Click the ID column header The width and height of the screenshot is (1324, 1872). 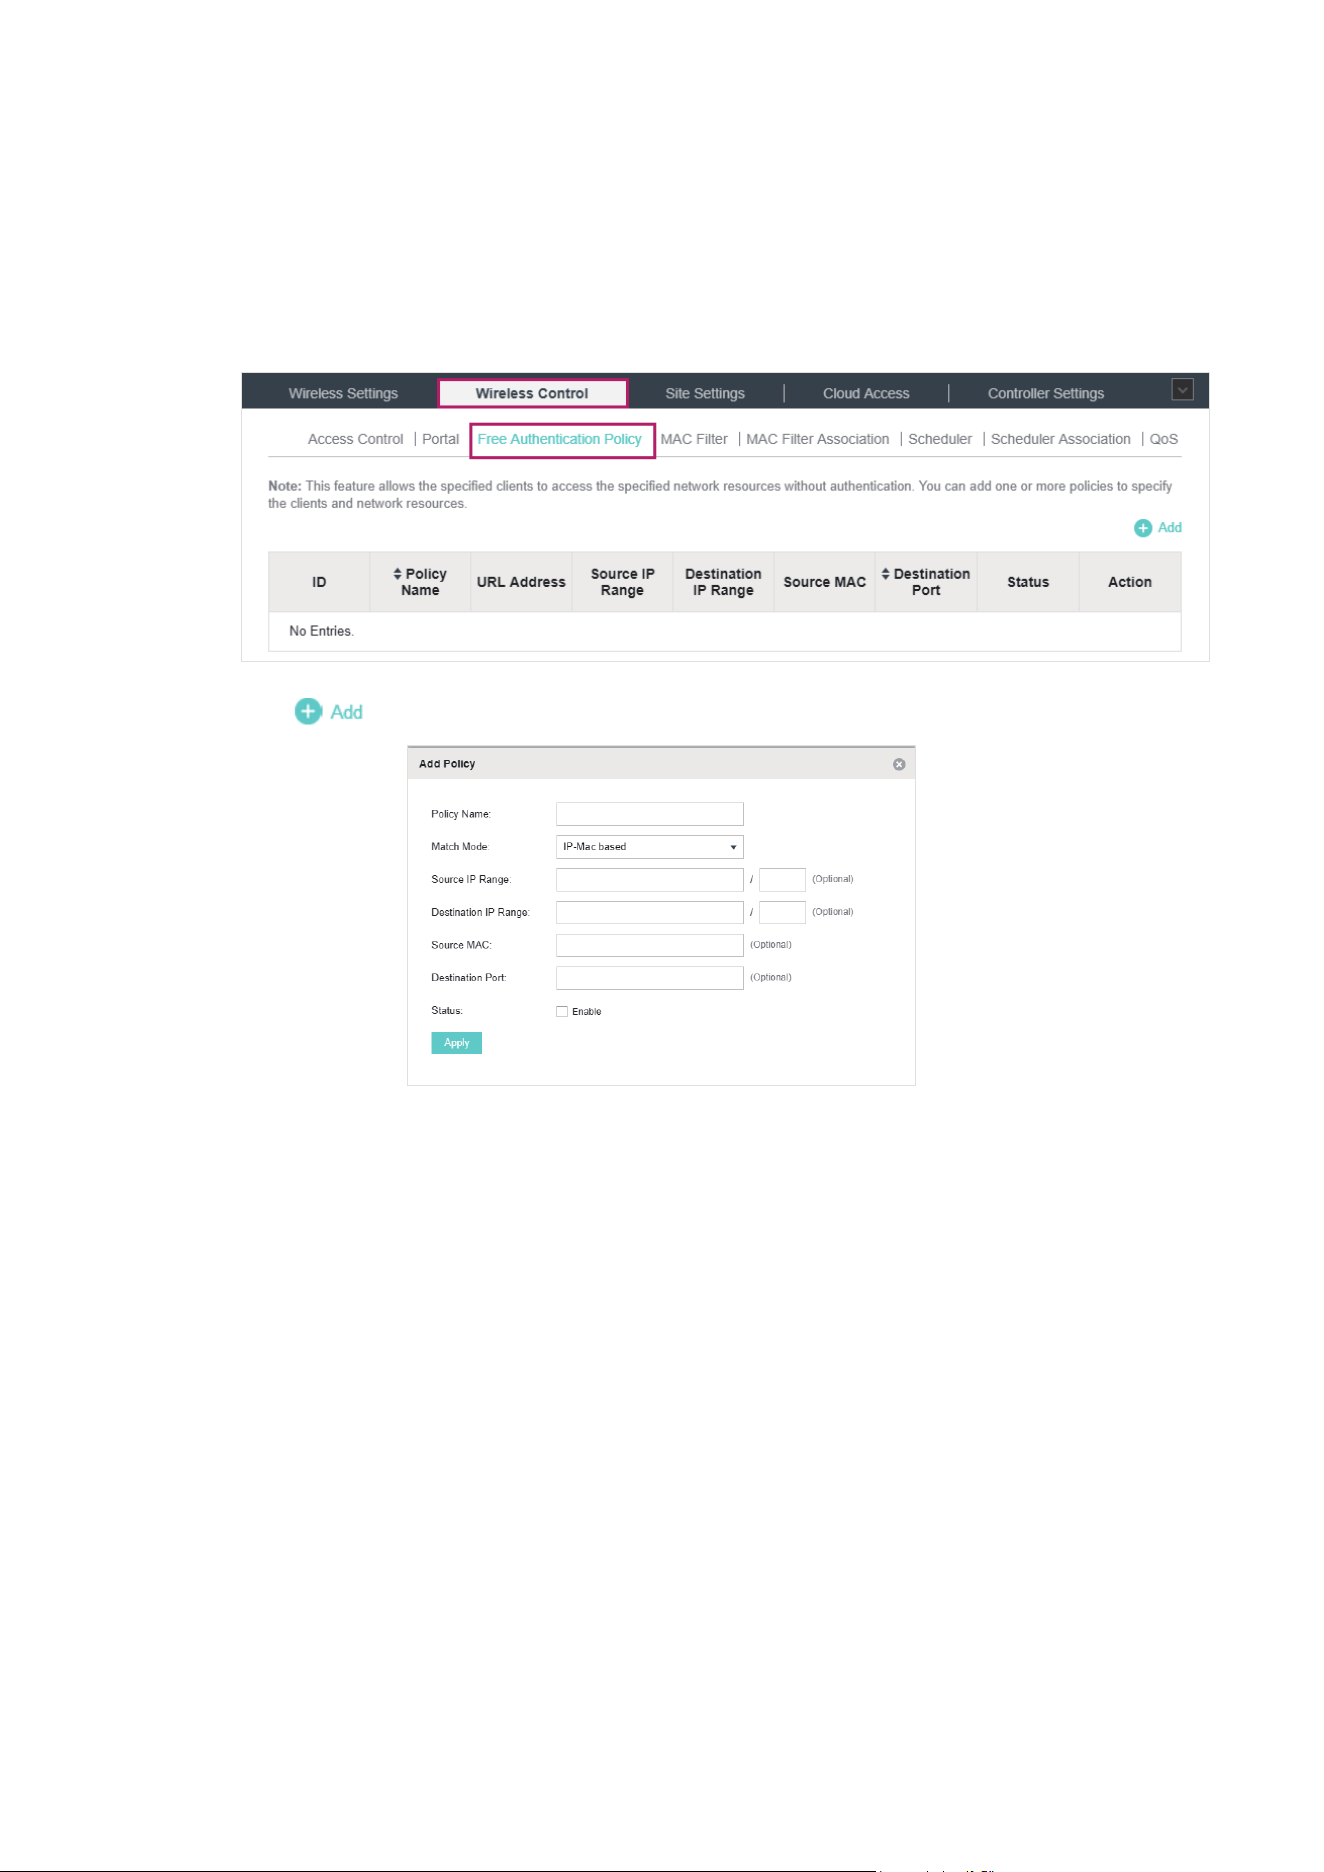319,582
